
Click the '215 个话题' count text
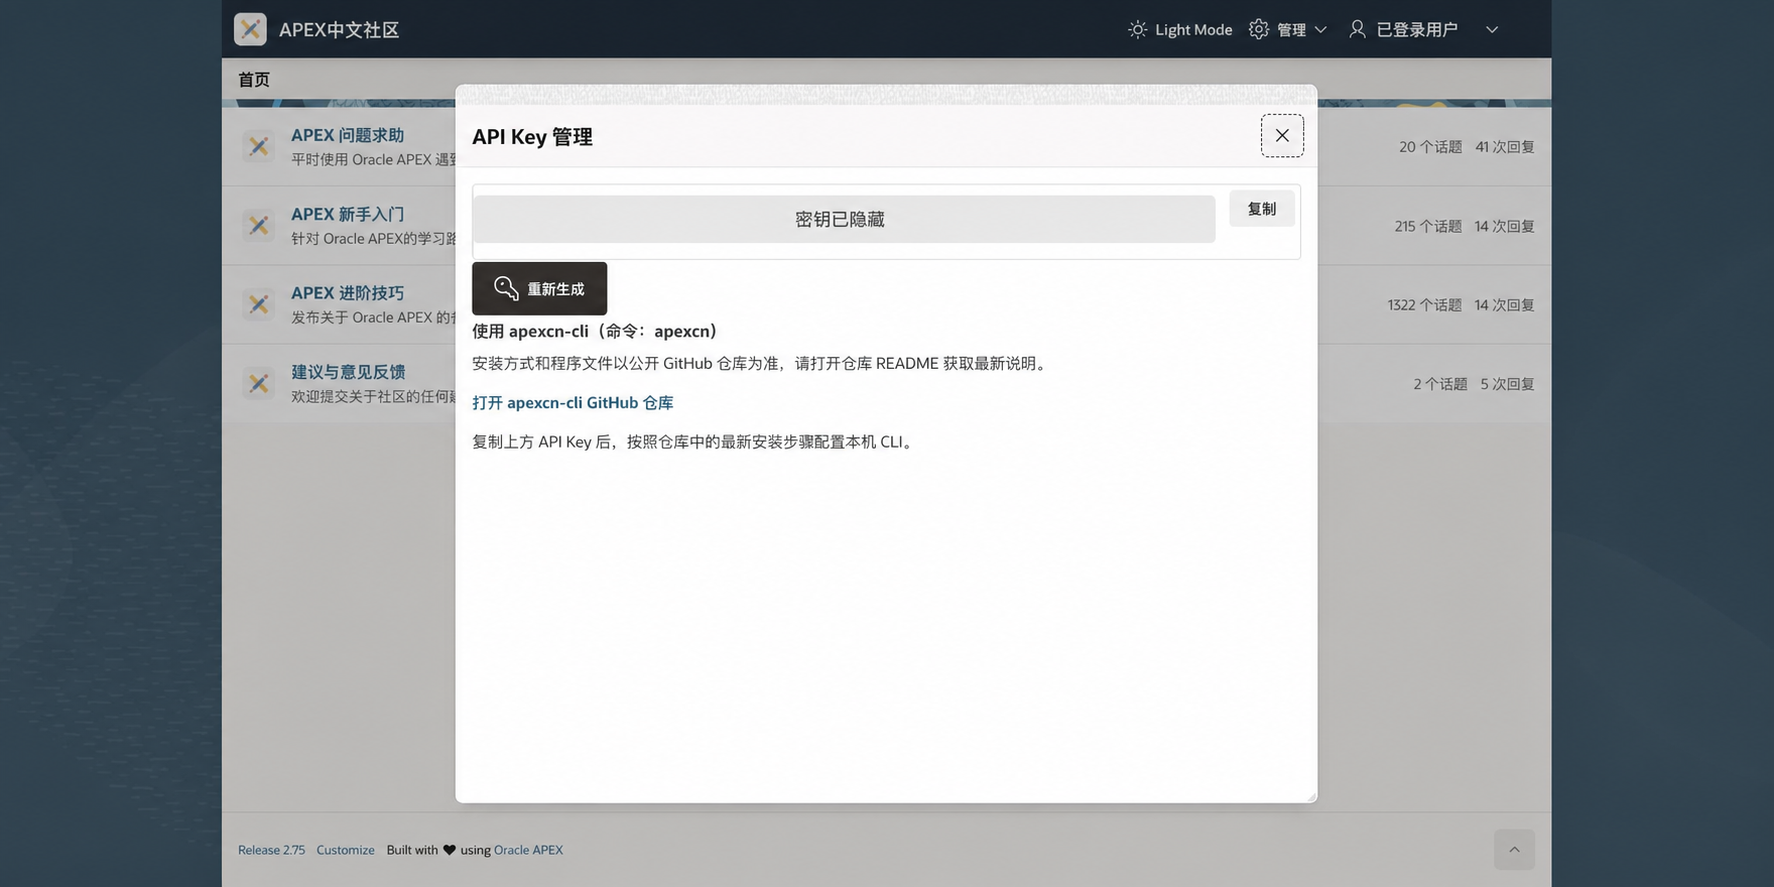[x=1428, y=226]
